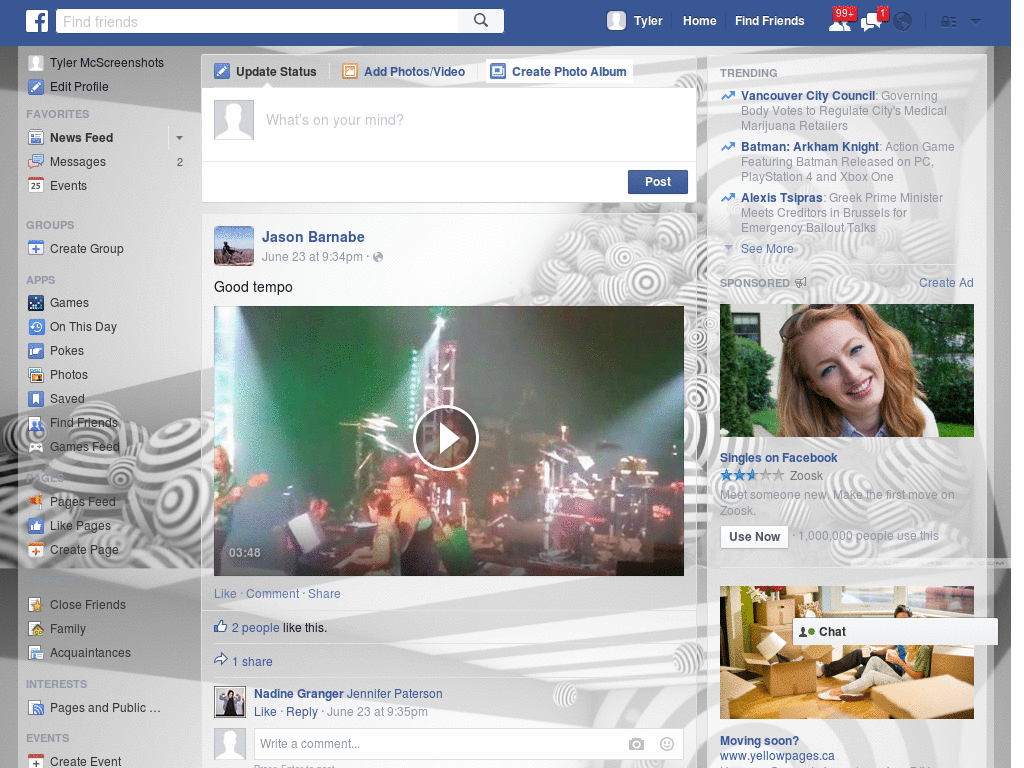Open the Create Ad link
Screen dimensions: 1024x768
(x=945, y=283)
